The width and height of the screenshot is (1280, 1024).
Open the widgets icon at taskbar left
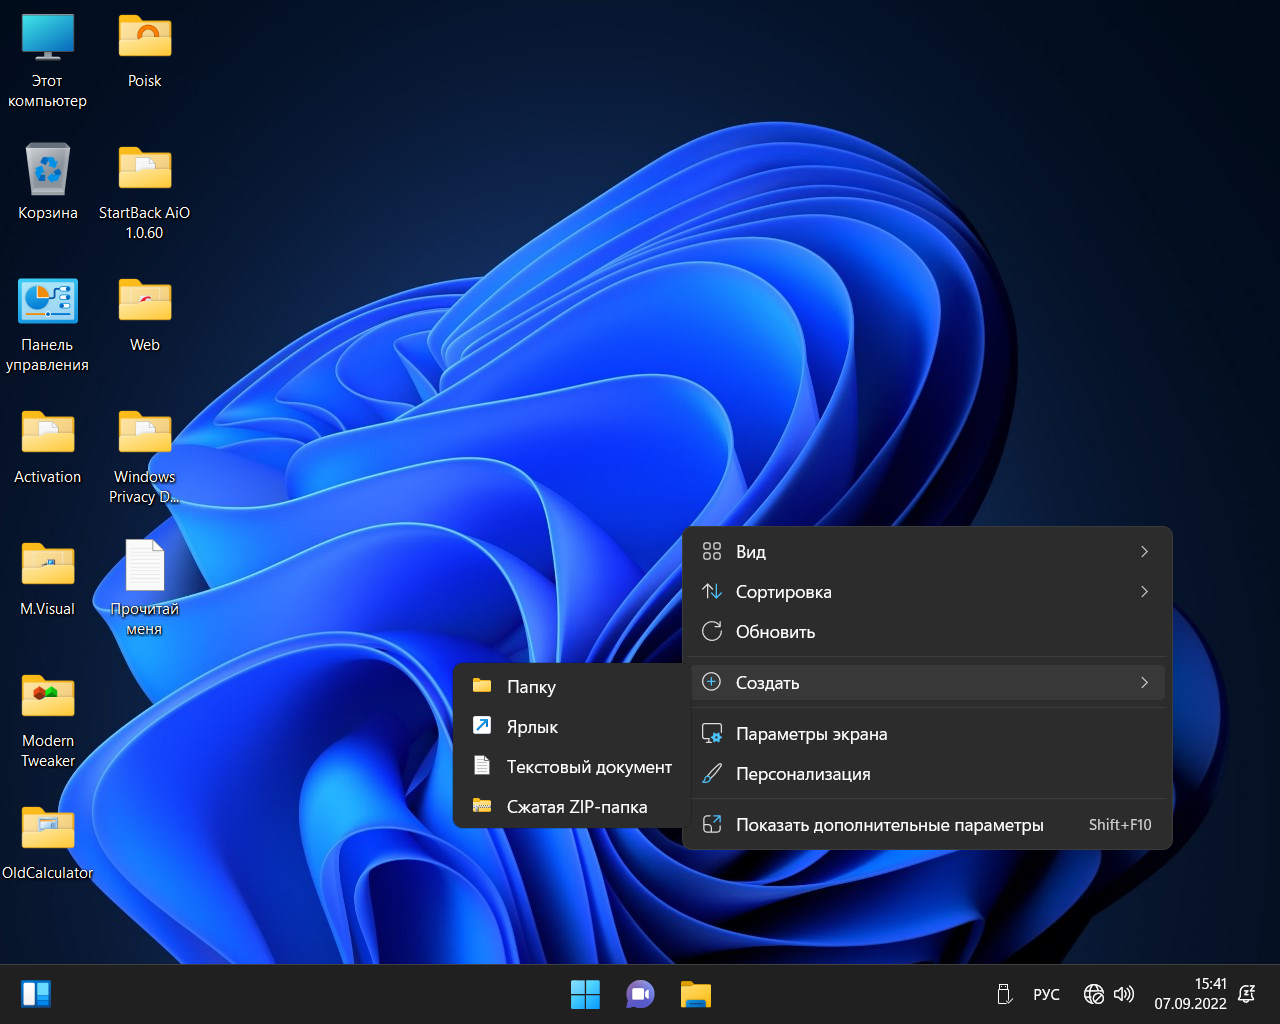tap(36, 994)
